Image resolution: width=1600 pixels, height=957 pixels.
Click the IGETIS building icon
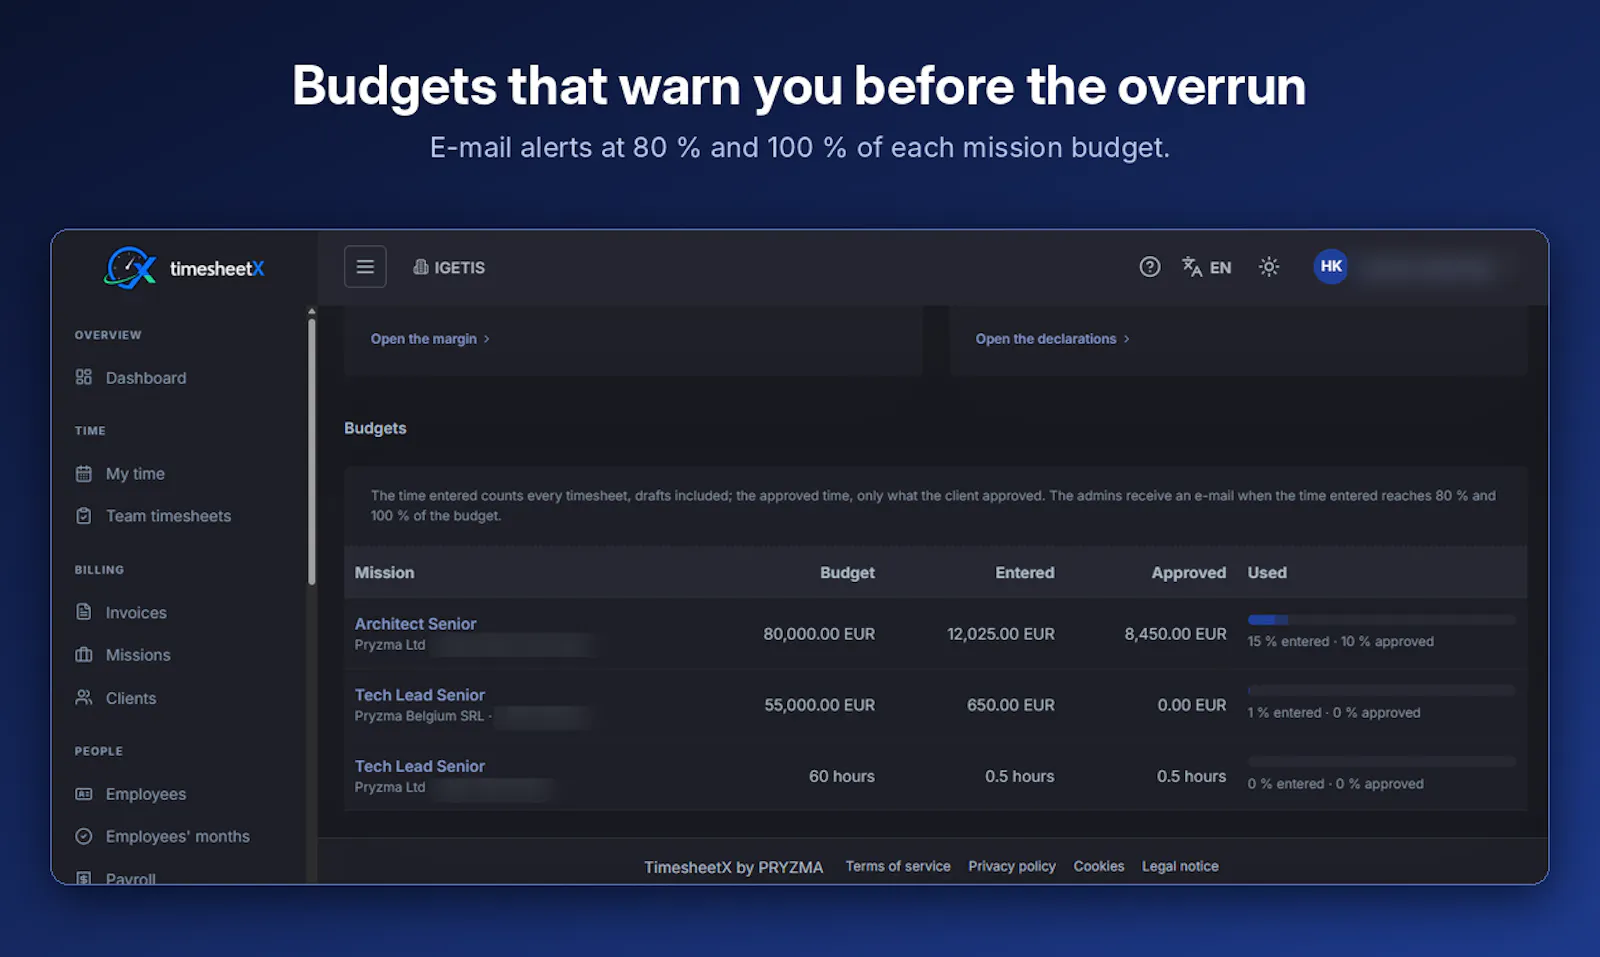[x=421, y=267]
